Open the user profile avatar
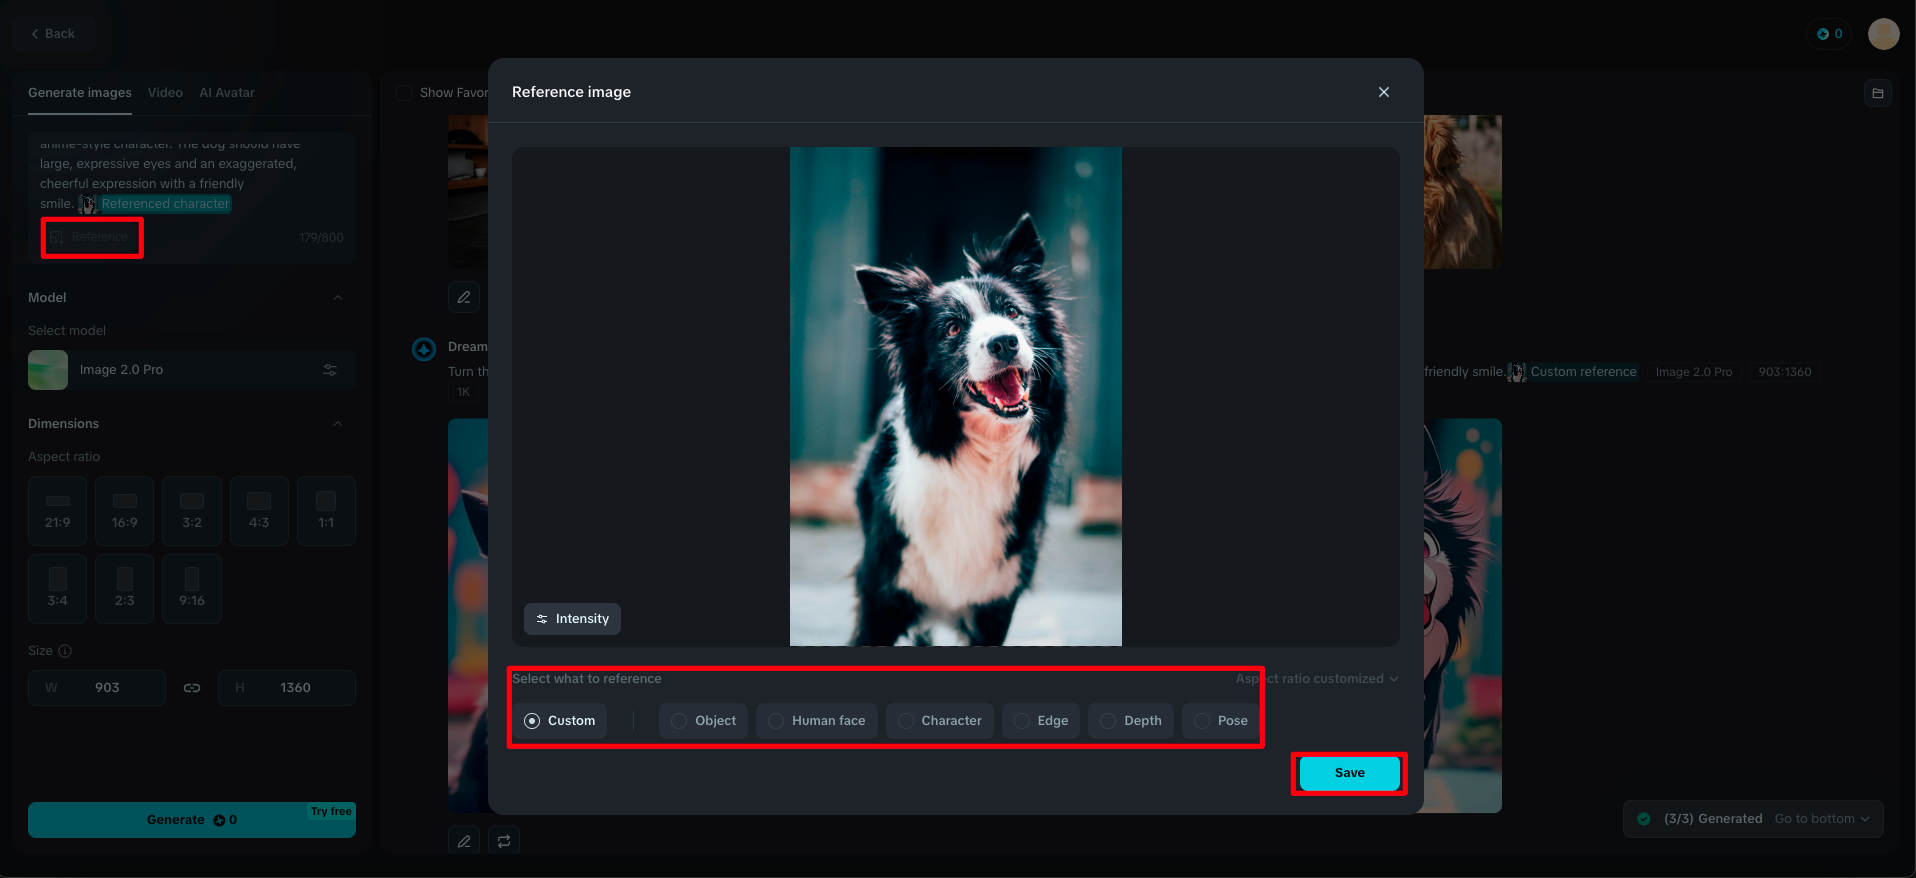This screenshot has width=1916, height=878. point(1884,34)
